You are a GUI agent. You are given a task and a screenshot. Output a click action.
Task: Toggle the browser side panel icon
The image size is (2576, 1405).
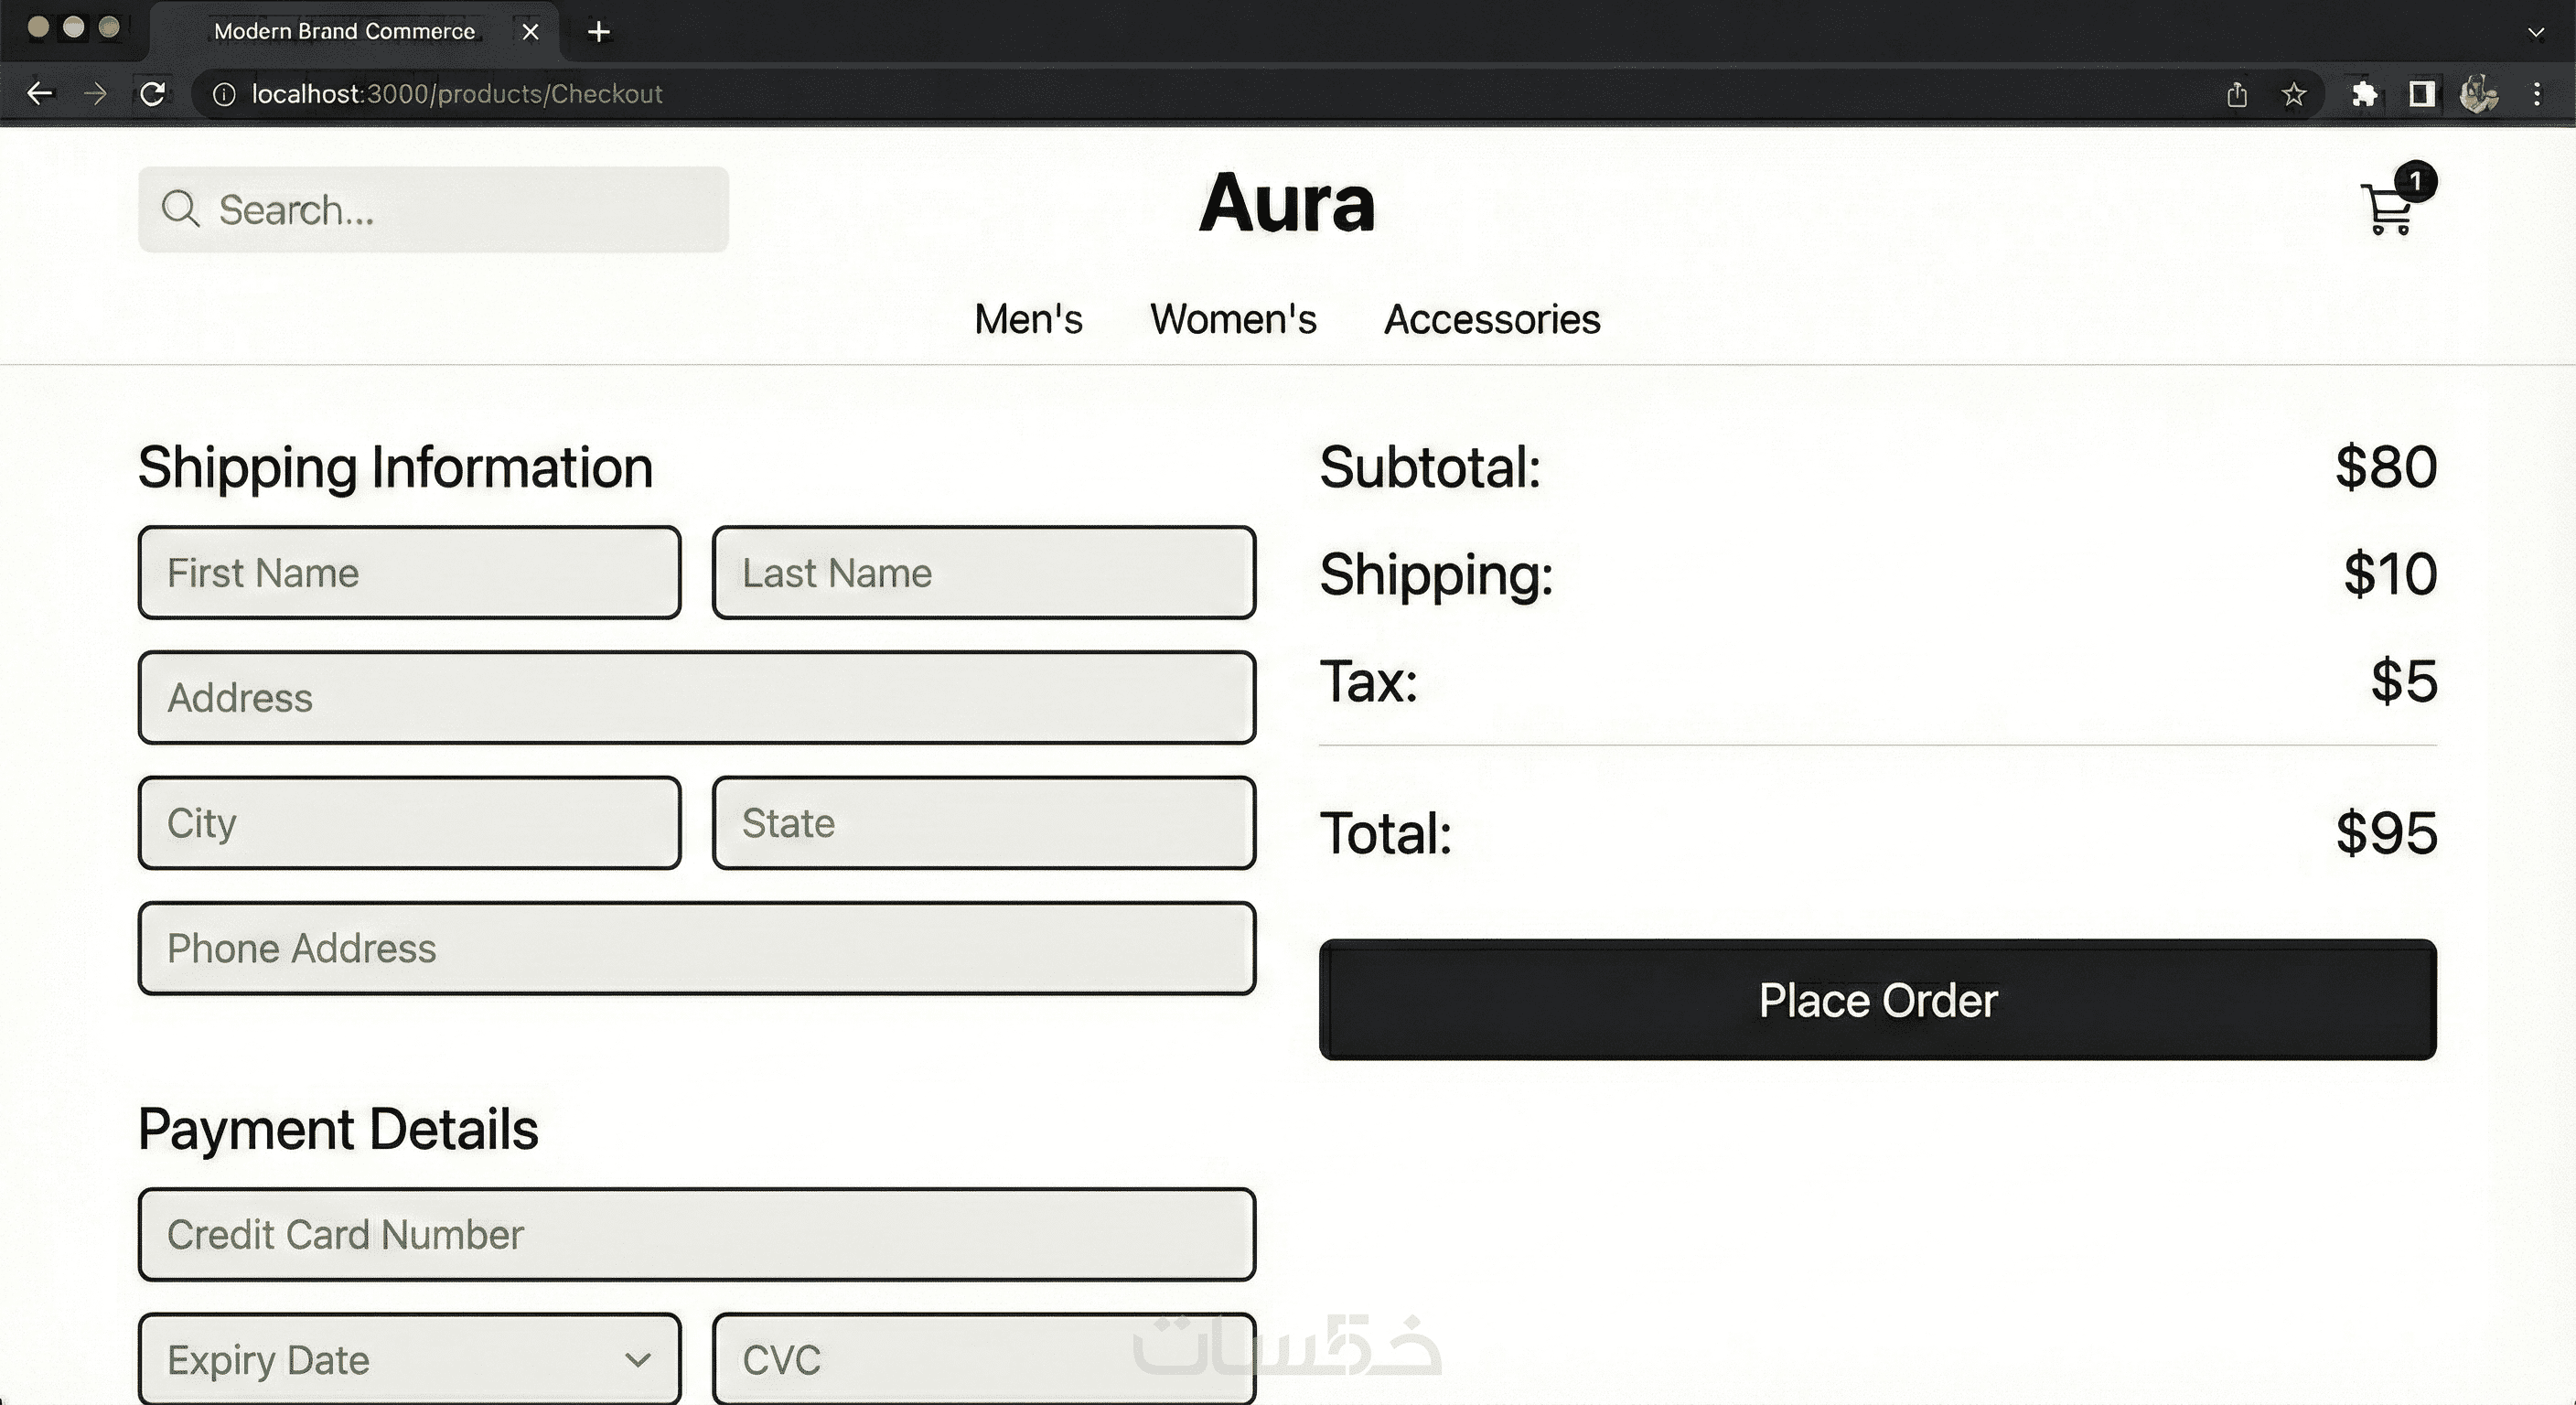2421,94
